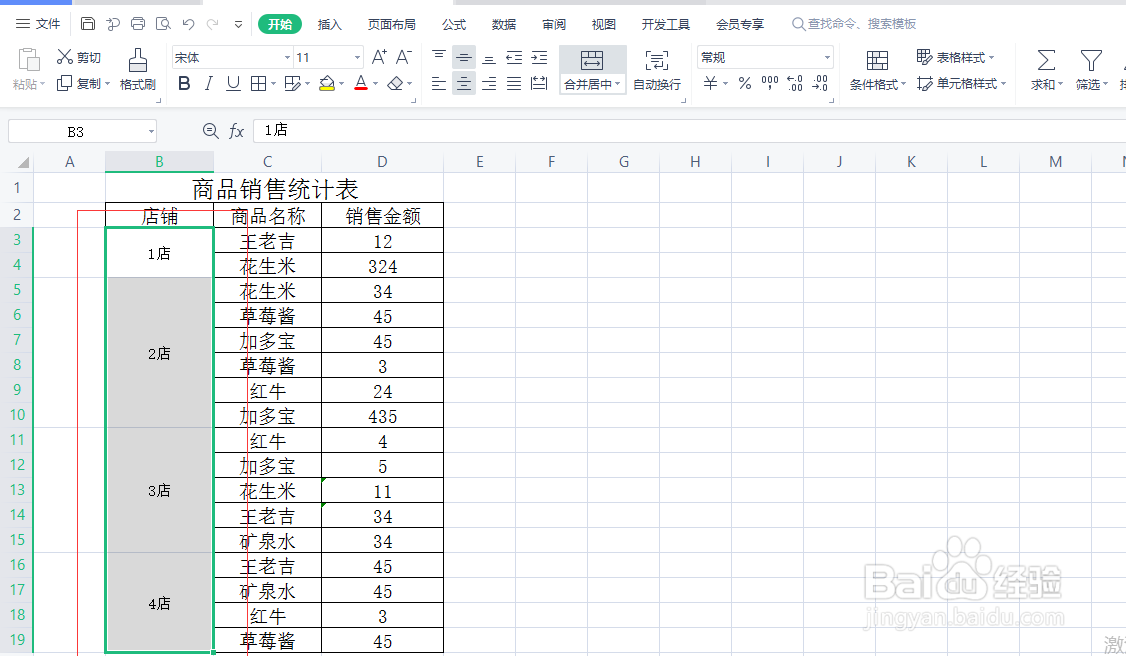Increase font size with A+ icon
The height and width of the screenshot is (656, 1126).
click(379, 57)
